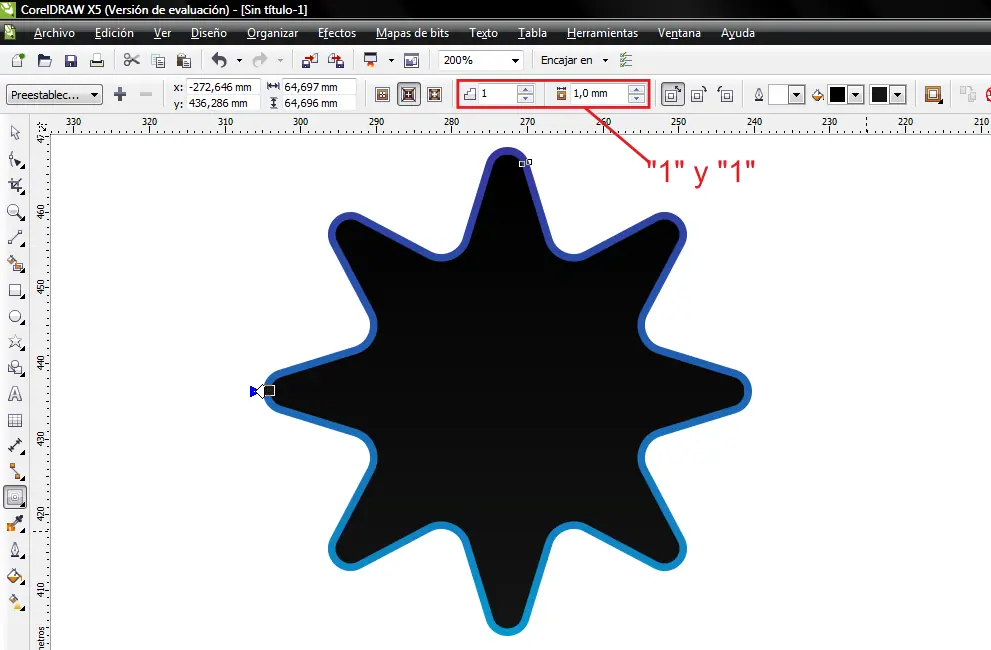Screen dimensions: 991x650
Task: Choose the Text tool
Action: pos(15,394)
